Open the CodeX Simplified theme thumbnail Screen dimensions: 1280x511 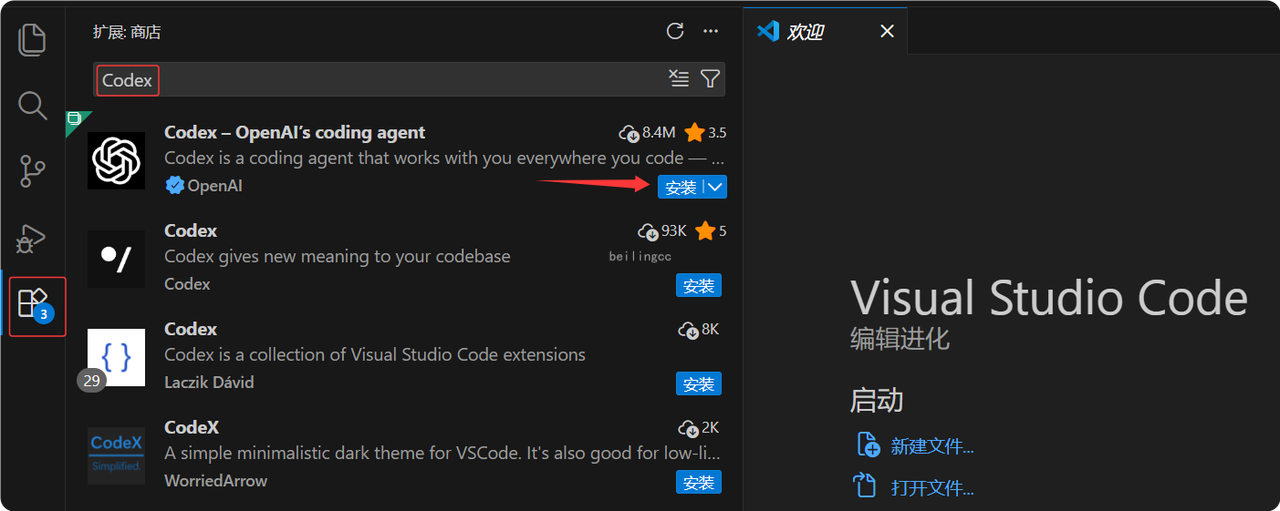[117, 455]
